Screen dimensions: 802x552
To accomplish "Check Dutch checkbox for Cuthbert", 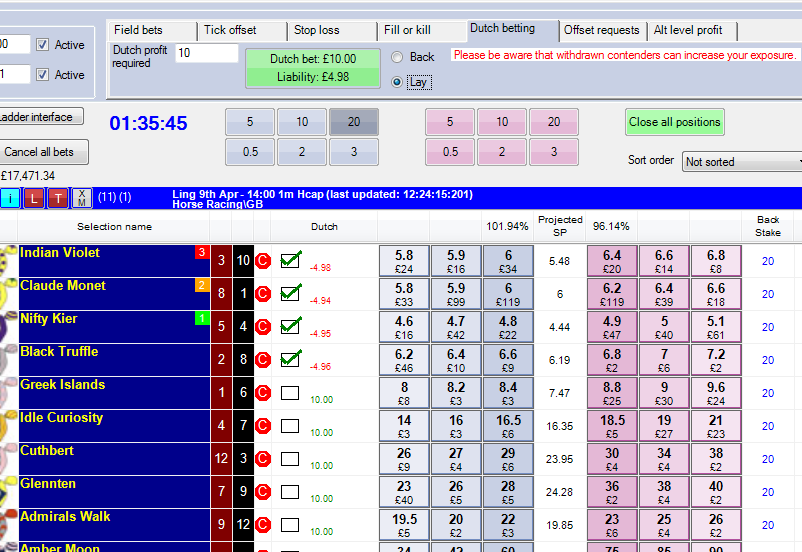I will pos(290,459).
